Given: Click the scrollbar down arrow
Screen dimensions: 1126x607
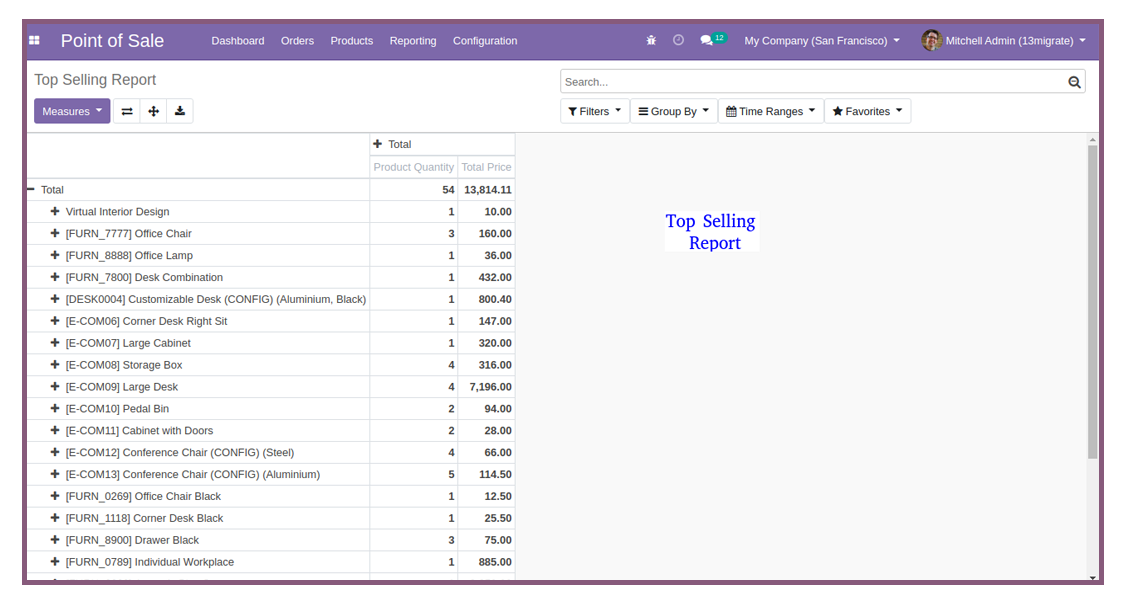Looking at the screenshot, I should 1092,578.
